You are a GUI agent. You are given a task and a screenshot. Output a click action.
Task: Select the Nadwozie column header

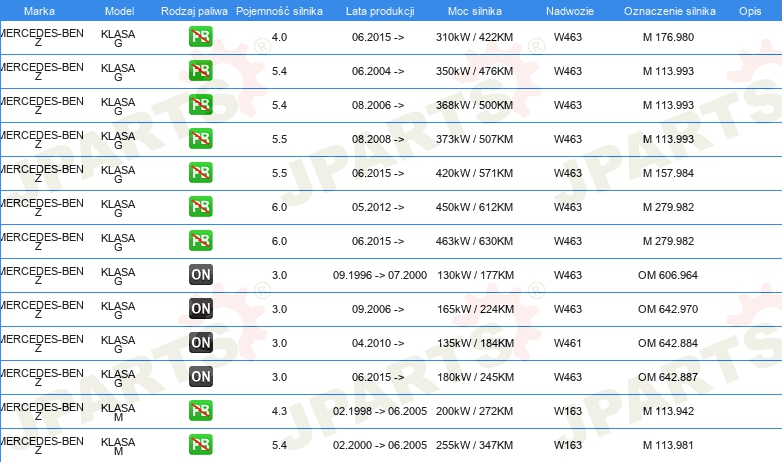(x=570, y=11)
